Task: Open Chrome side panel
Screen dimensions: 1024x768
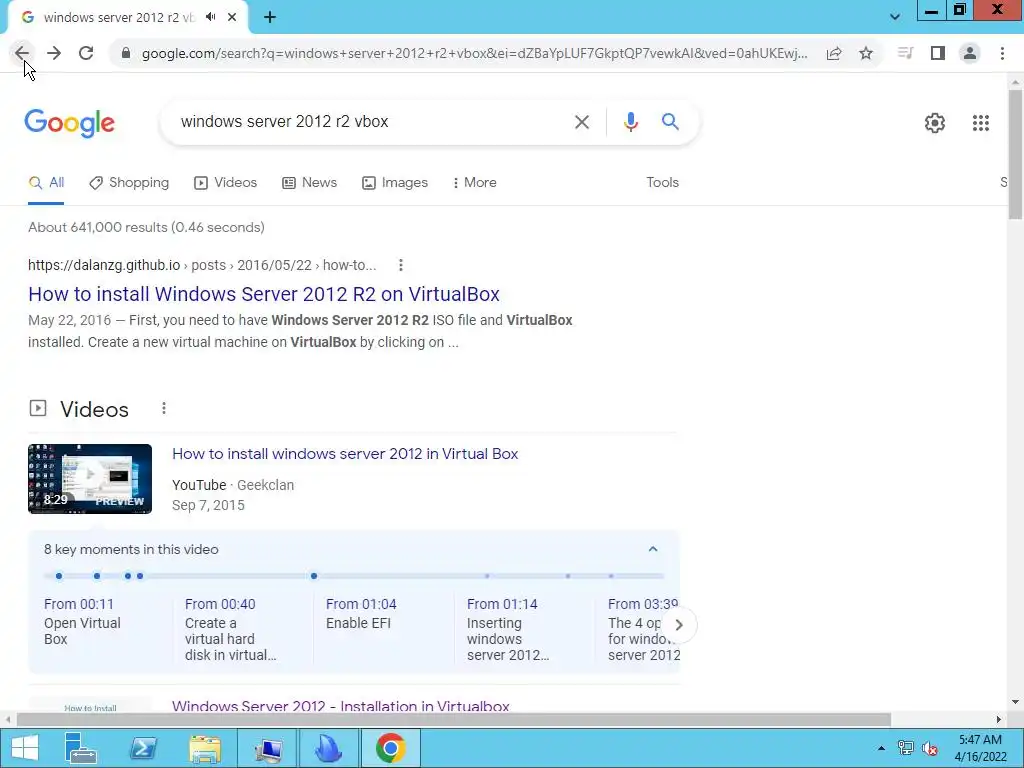Action: click(938, 53)
